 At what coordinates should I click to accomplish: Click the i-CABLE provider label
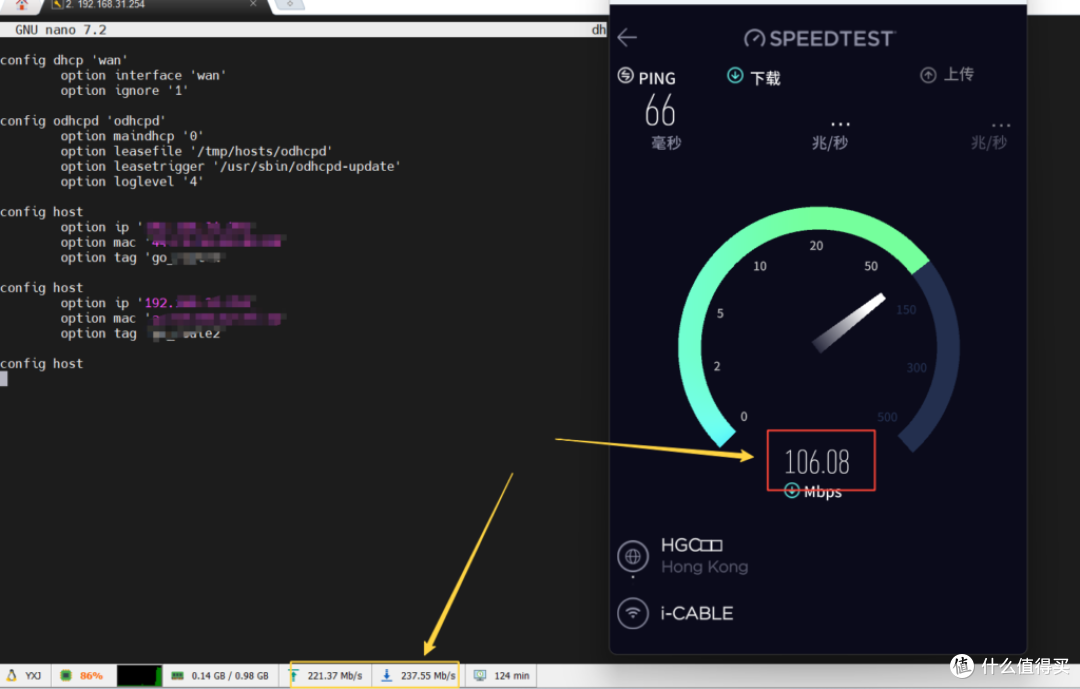pyautogui.click(x=696, y=613)
